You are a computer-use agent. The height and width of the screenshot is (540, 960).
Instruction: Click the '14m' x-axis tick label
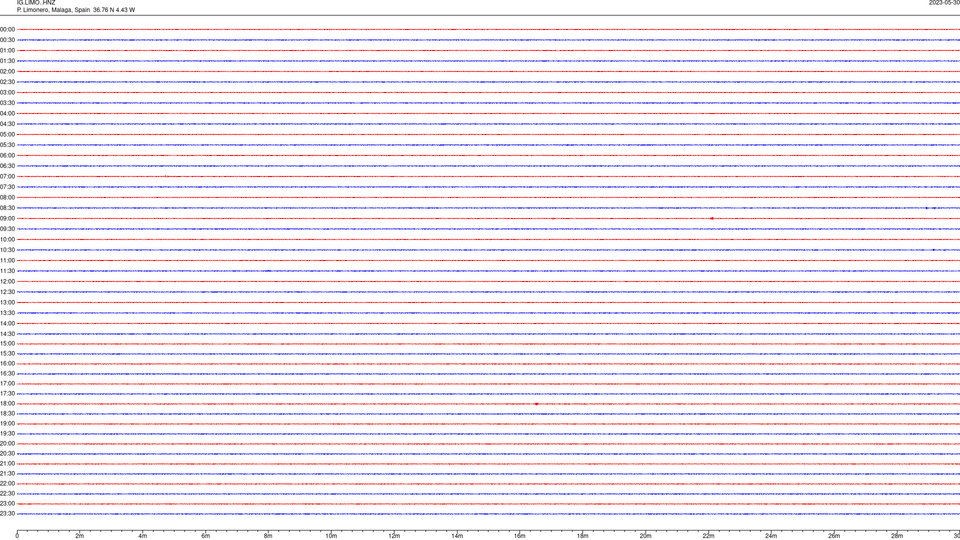pos(457,536)
